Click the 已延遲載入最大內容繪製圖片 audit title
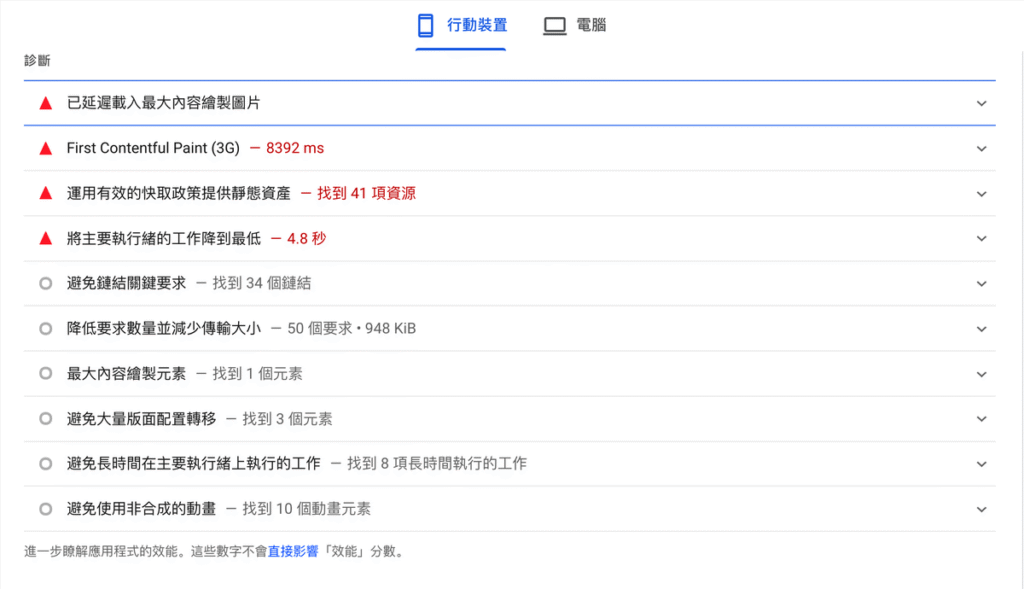This screenshot has height=589, width=1024. click(163, 103)
